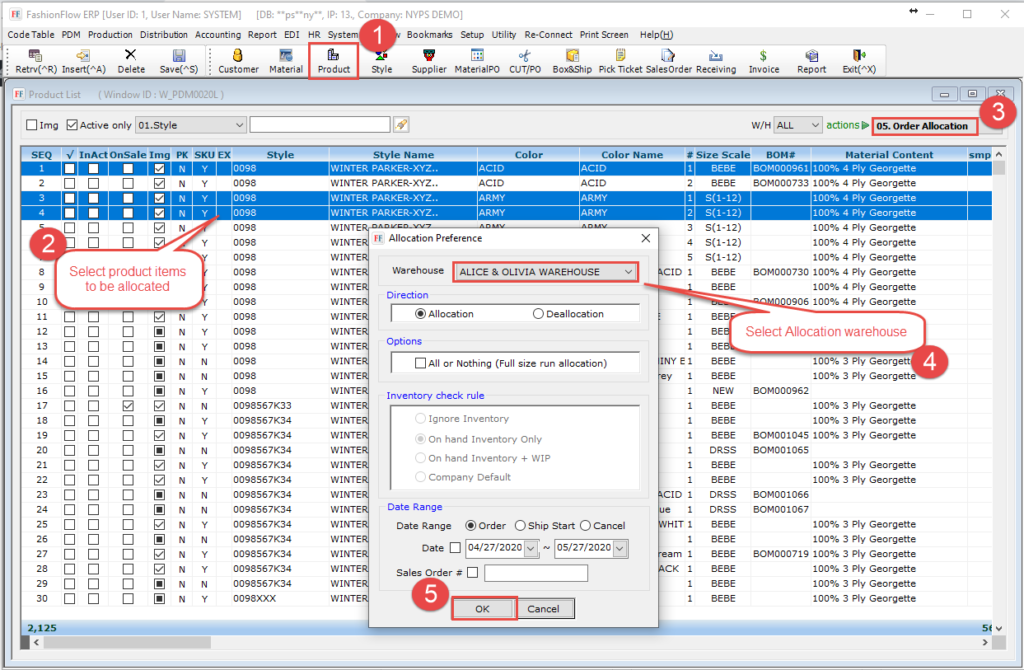Click the Invoice toolbar icon
The width and height of the screenshot is (1024, 670).
pyautogui.click(x=763, y=61)
